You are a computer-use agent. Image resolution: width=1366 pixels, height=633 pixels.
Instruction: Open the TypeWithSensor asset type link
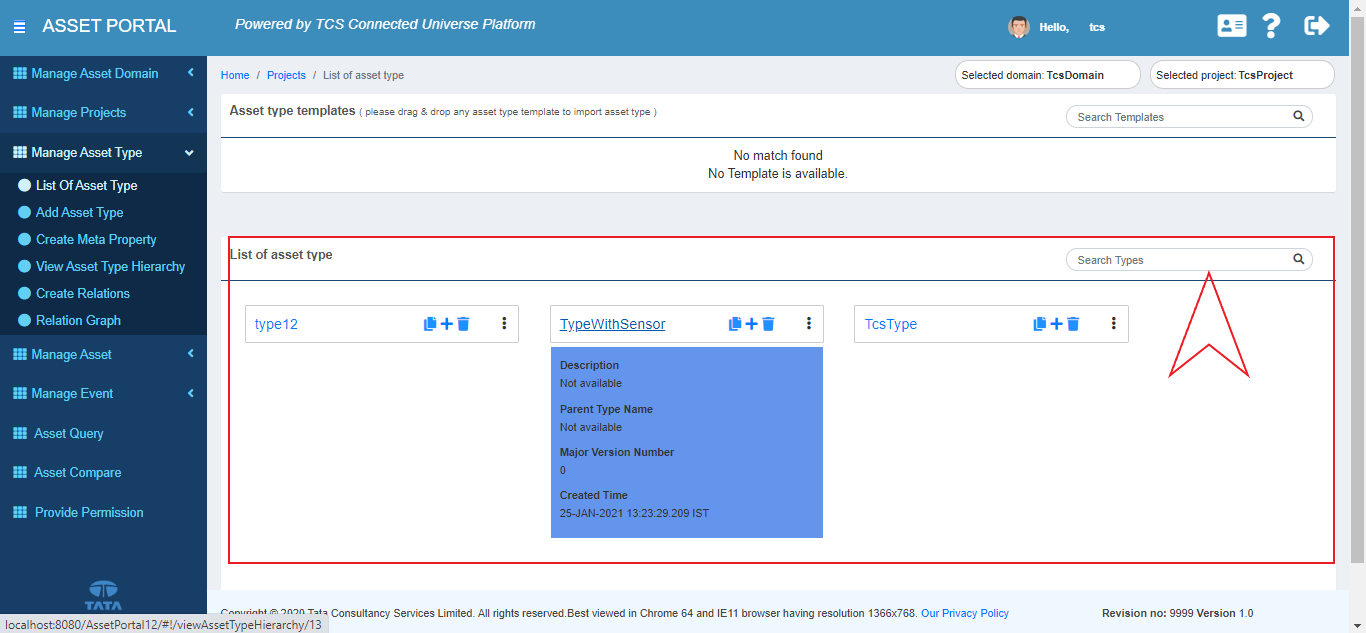click(612, 324)
